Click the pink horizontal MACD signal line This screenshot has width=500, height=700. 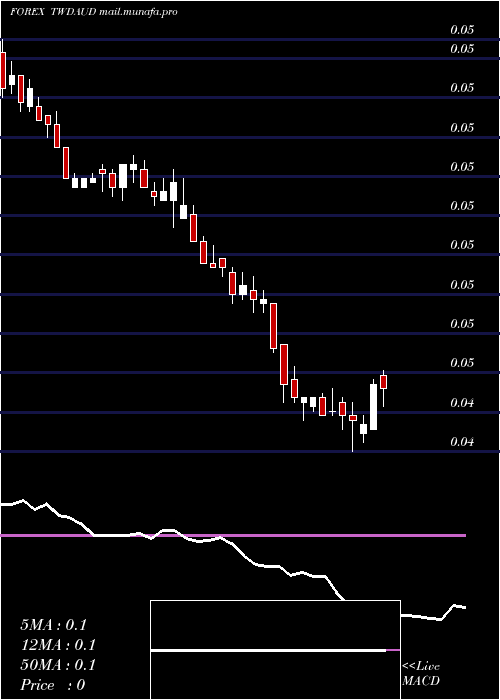click(x=233, y=535)
